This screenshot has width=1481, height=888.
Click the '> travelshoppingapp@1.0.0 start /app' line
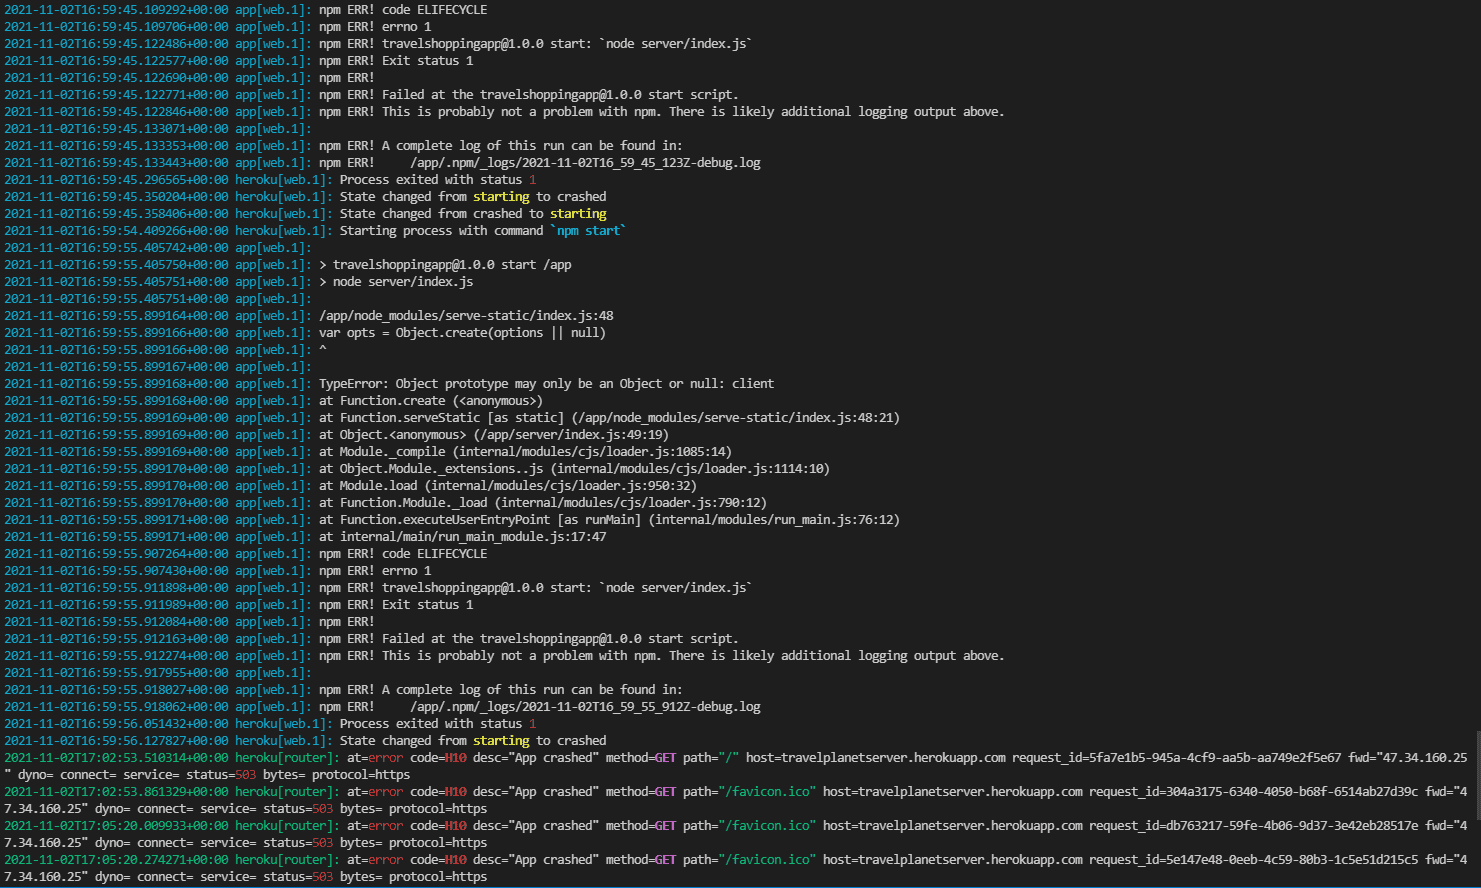288,265
